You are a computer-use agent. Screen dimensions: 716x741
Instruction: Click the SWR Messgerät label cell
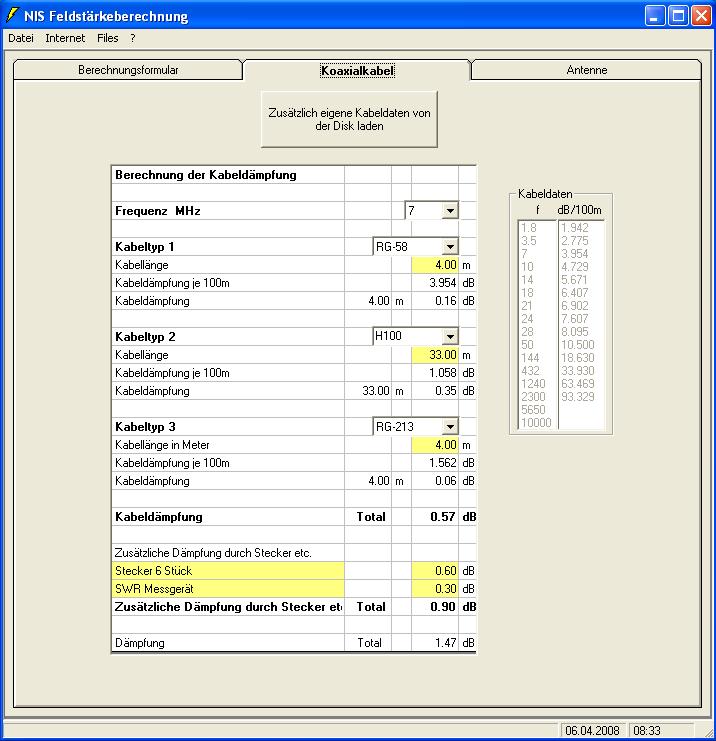tap(228, 589)
